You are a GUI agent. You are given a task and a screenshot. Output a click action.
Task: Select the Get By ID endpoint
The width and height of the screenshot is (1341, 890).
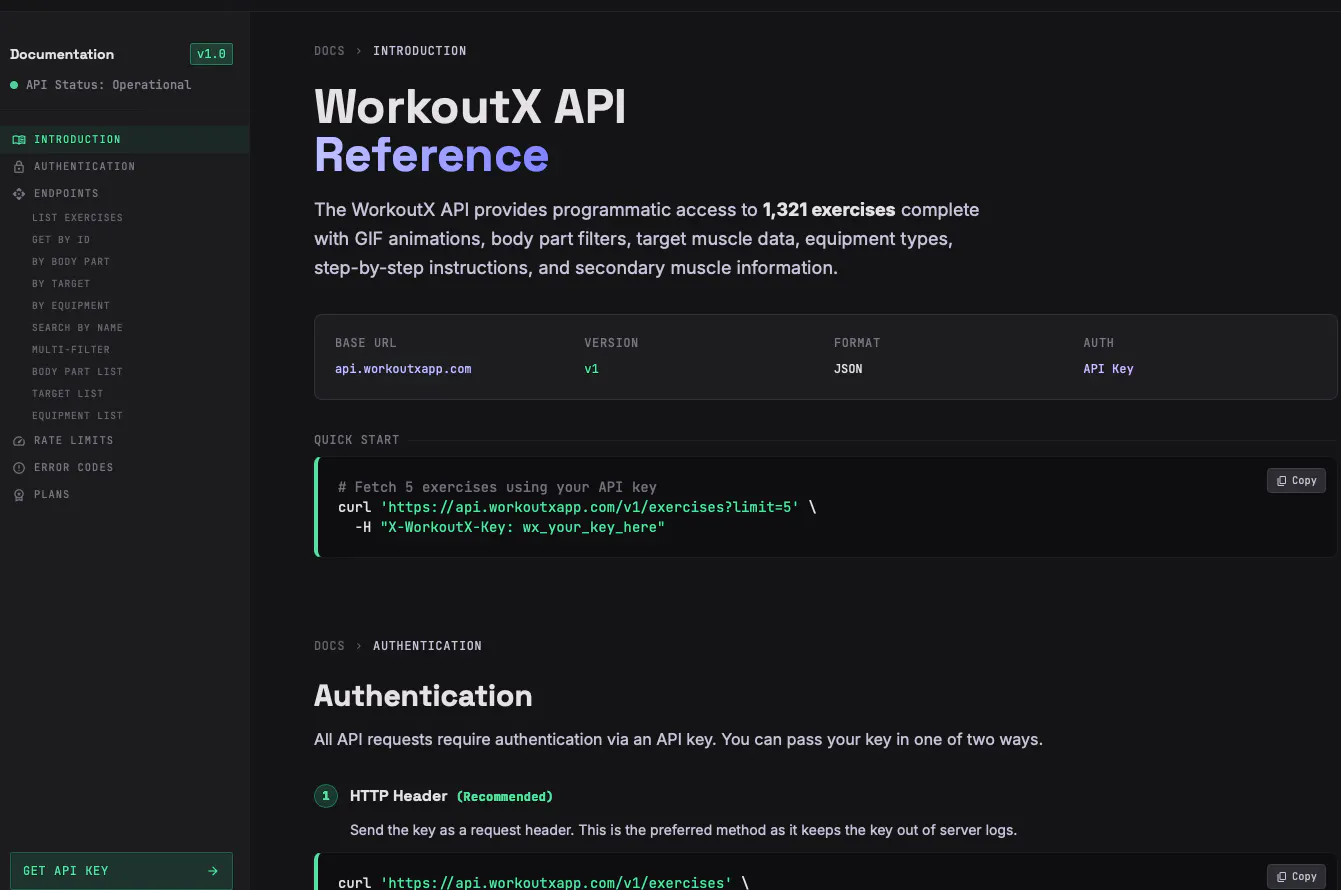click(x=61, y=240)
